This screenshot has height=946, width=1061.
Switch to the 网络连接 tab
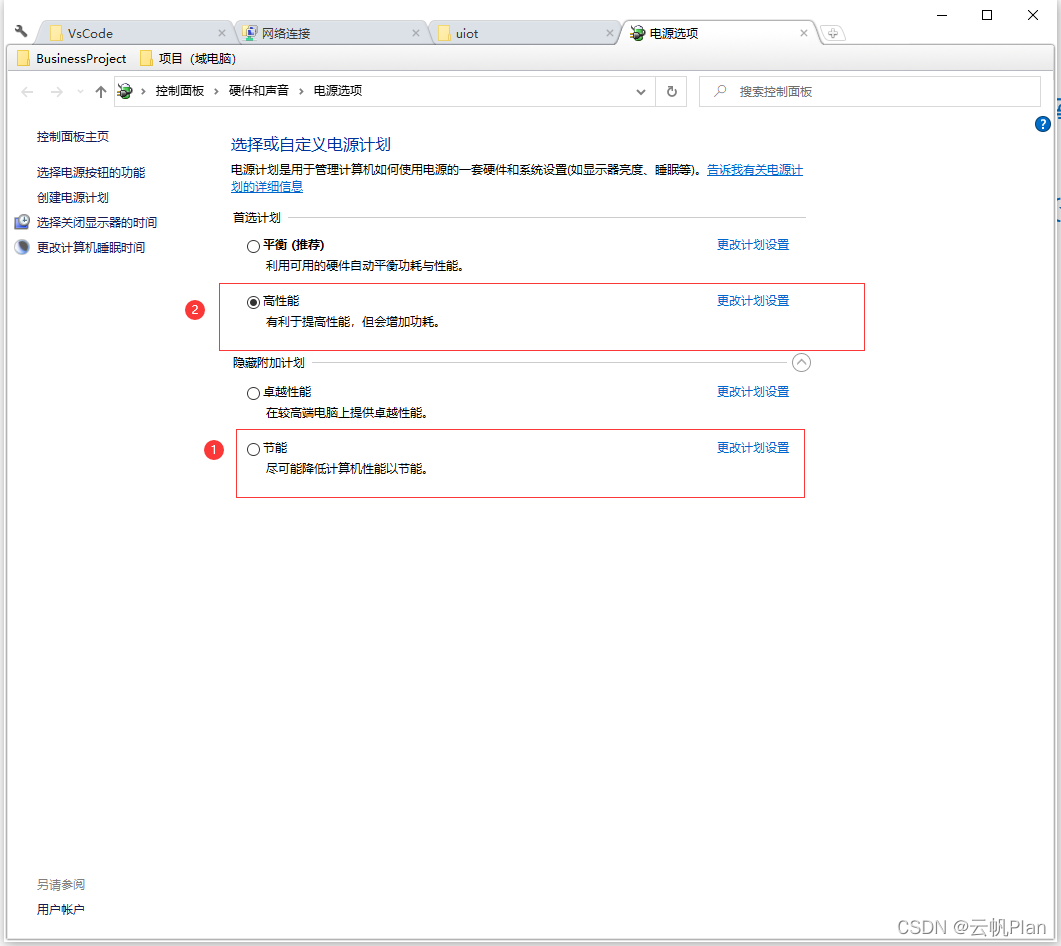pos(332,33)
